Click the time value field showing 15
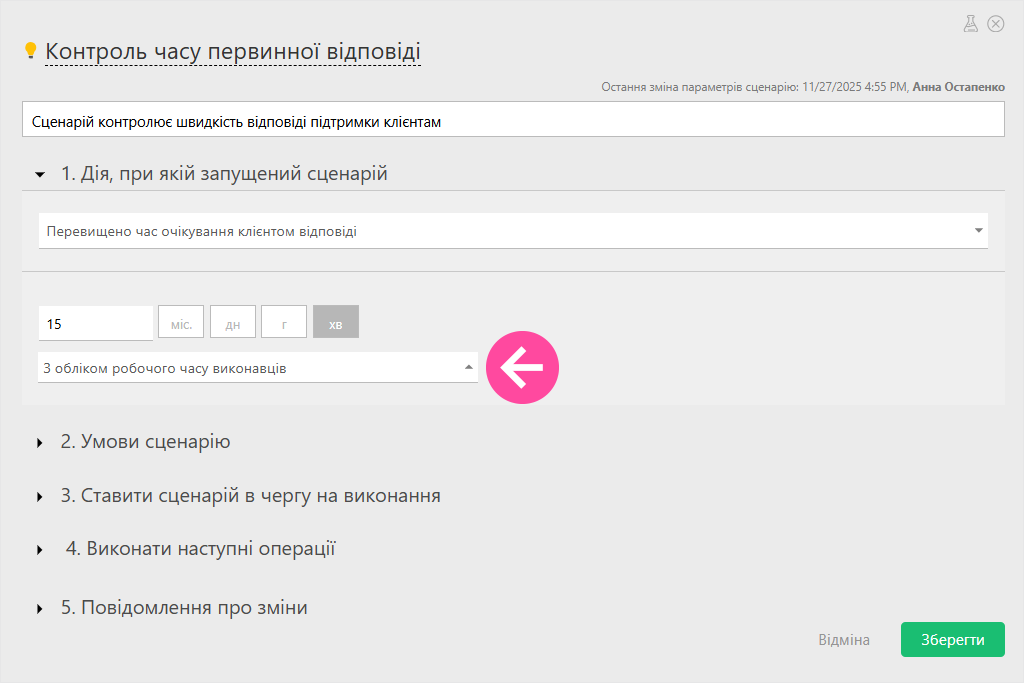 [x=95, y=323]
